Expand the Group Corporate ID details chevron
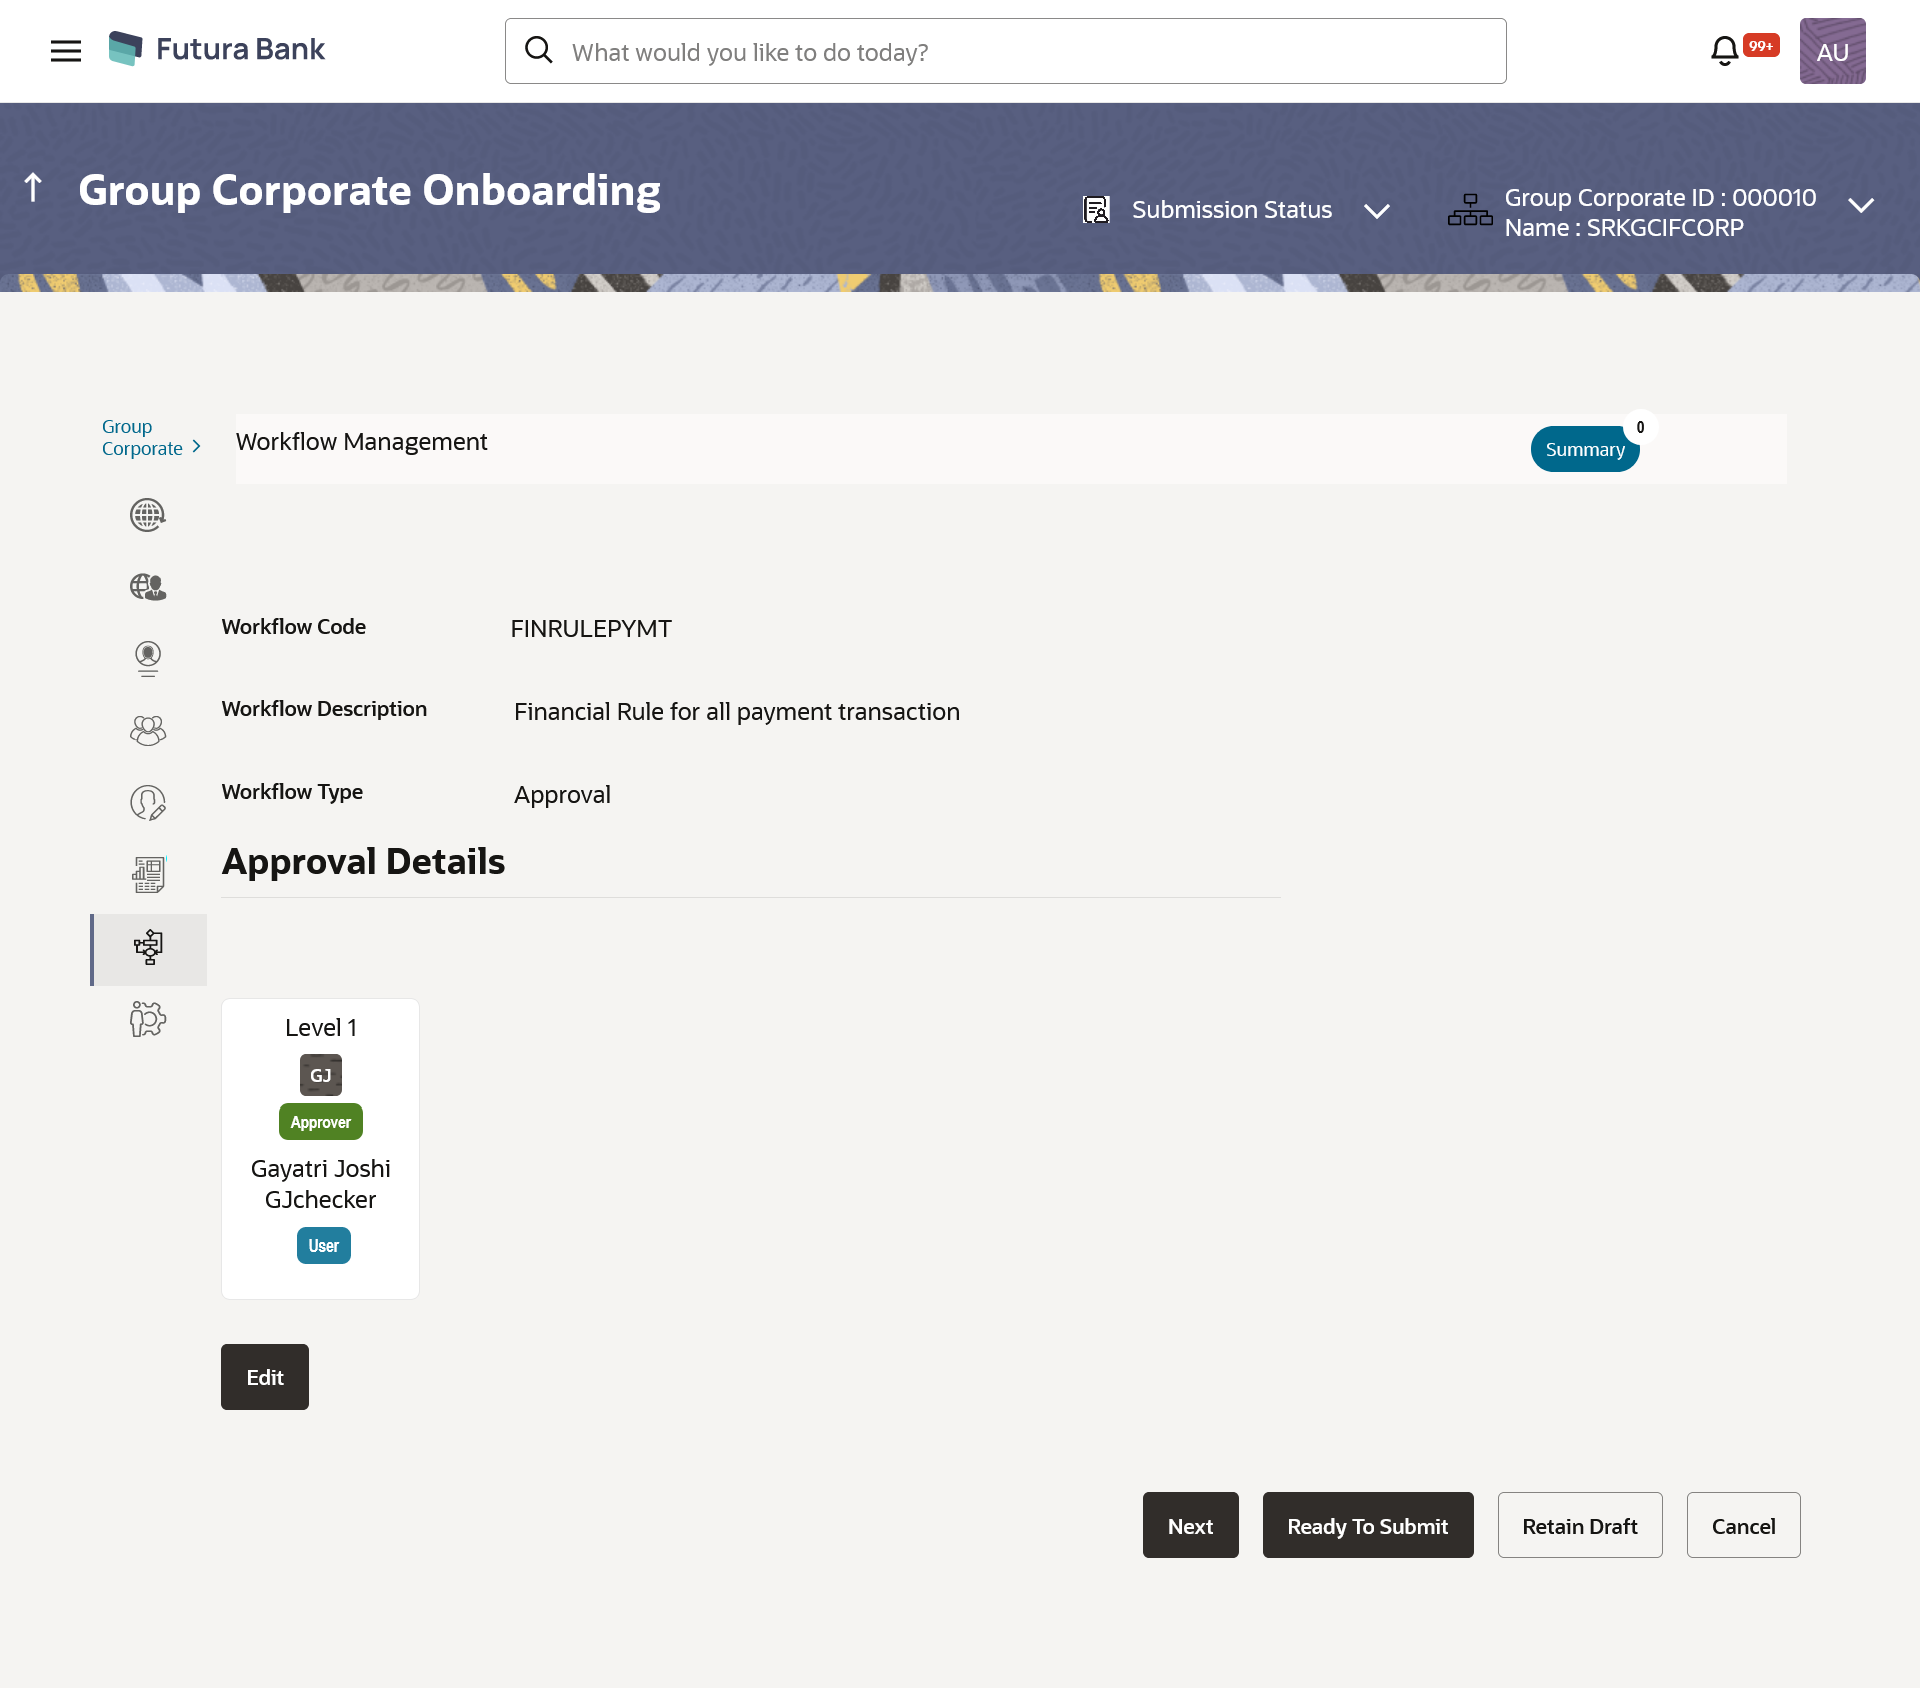1920x1688 pixels. coord(1861,206)
